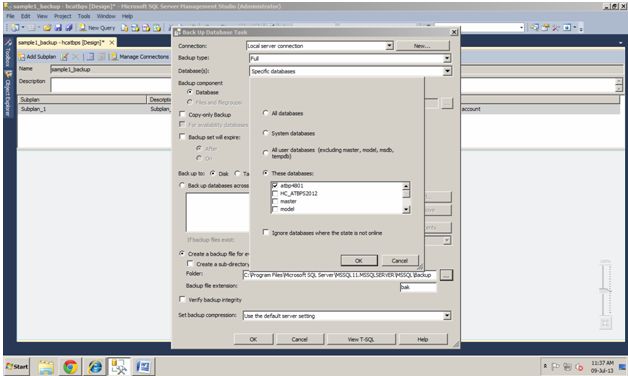The image size is (628, 376).
Task: Confirm database selection with popup OK button
Action: (359, 260)
